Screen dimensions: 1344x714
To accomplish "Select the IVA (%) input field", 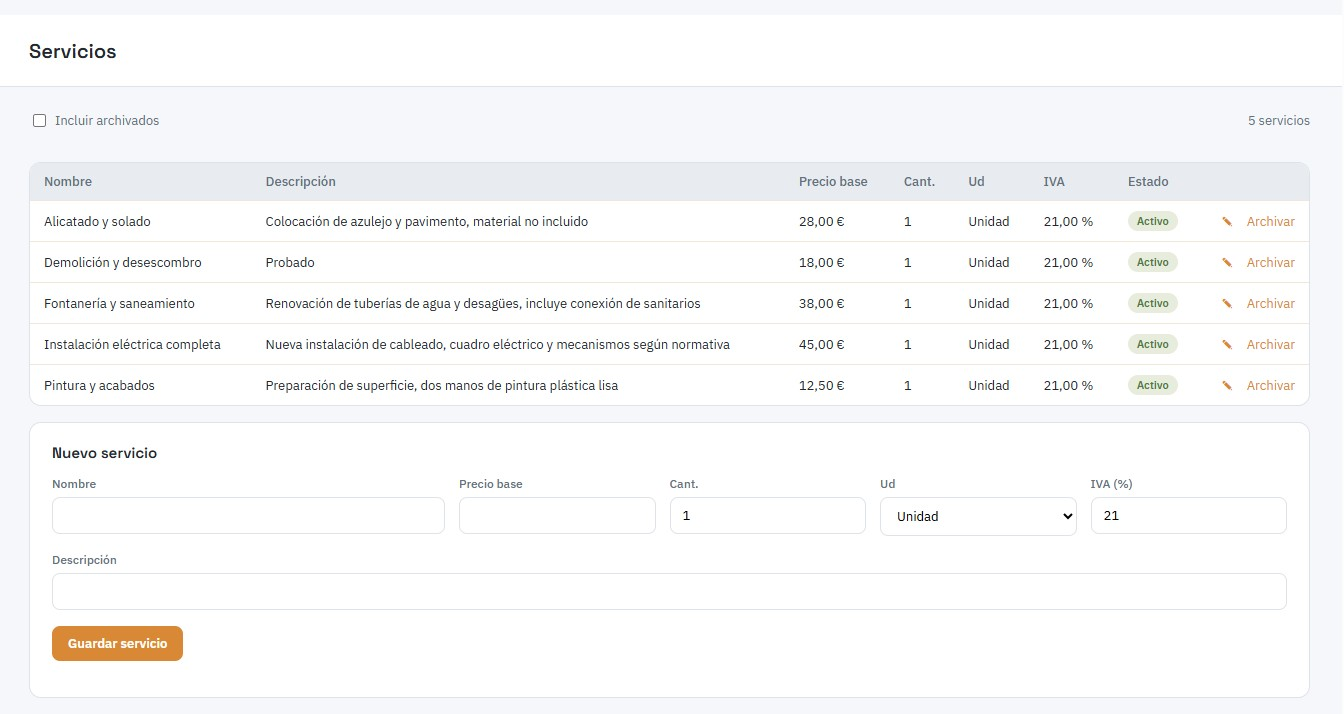I will 1189,516.
